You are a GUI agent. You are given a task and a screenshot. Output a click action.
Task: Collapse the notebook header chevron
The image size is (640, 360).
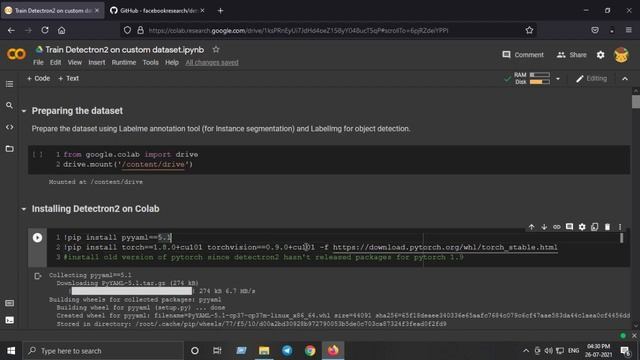click(625, 79)
